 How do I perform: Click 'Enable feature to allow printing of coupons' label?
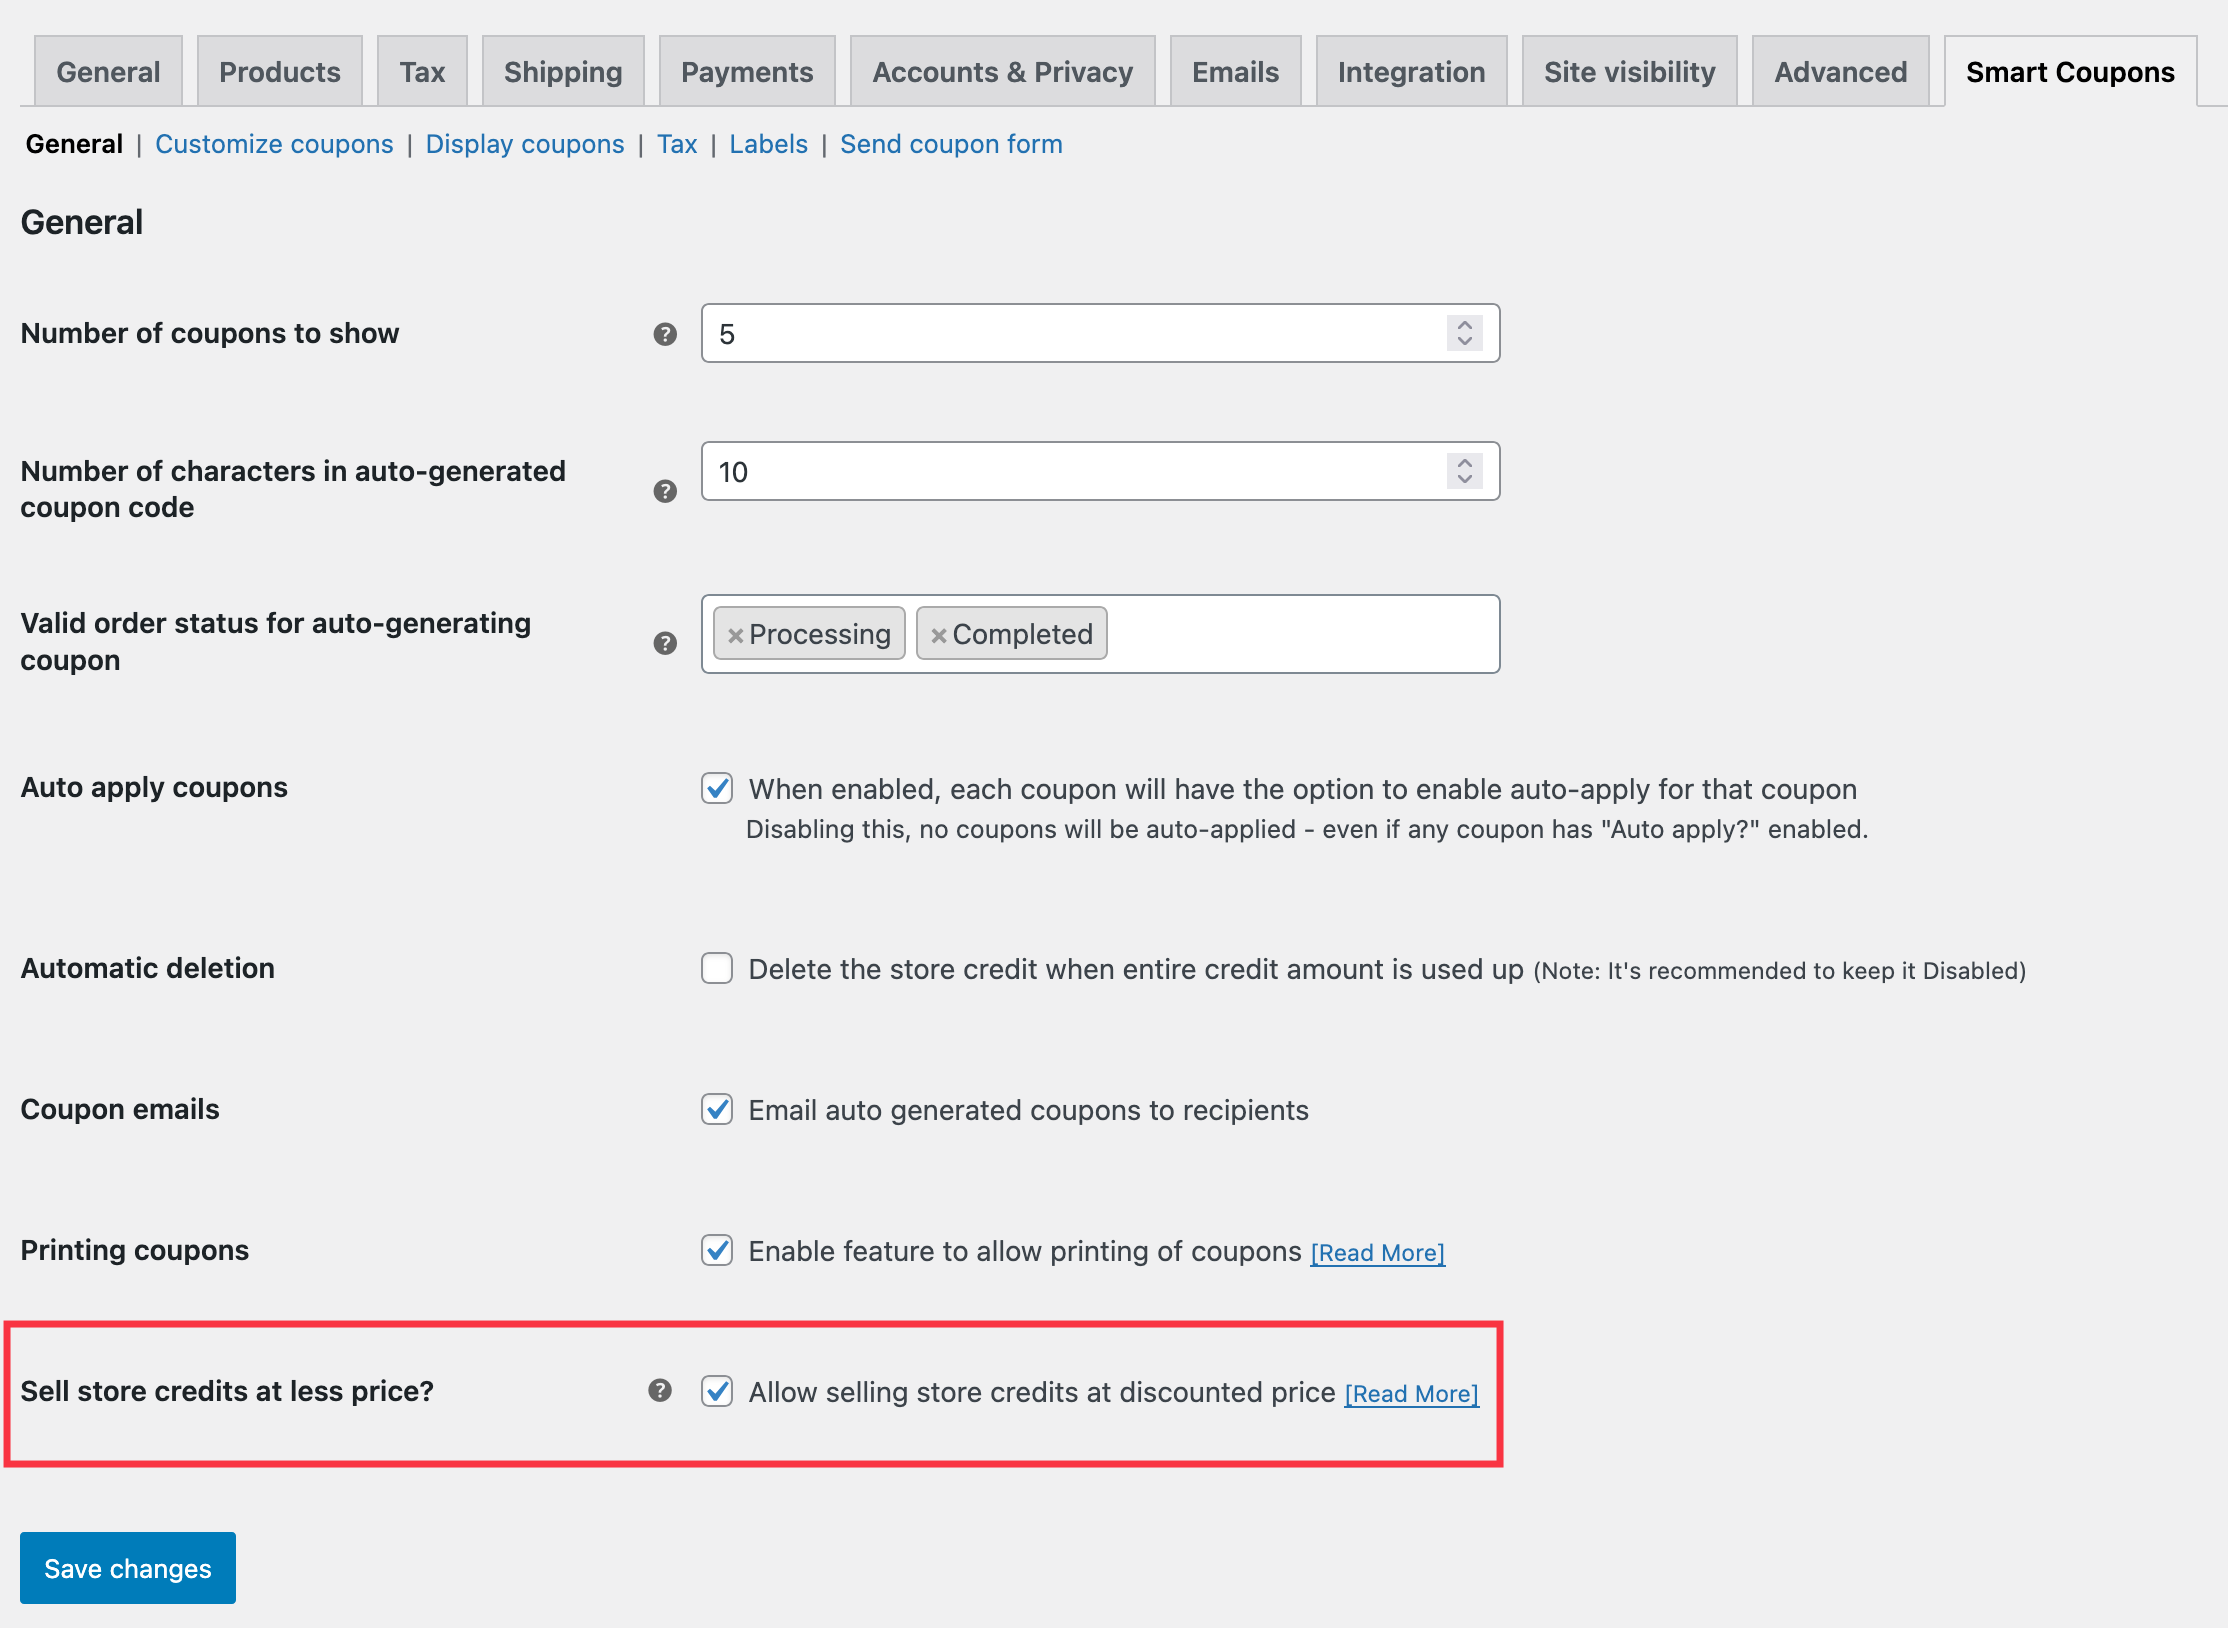[1025, 1251]
